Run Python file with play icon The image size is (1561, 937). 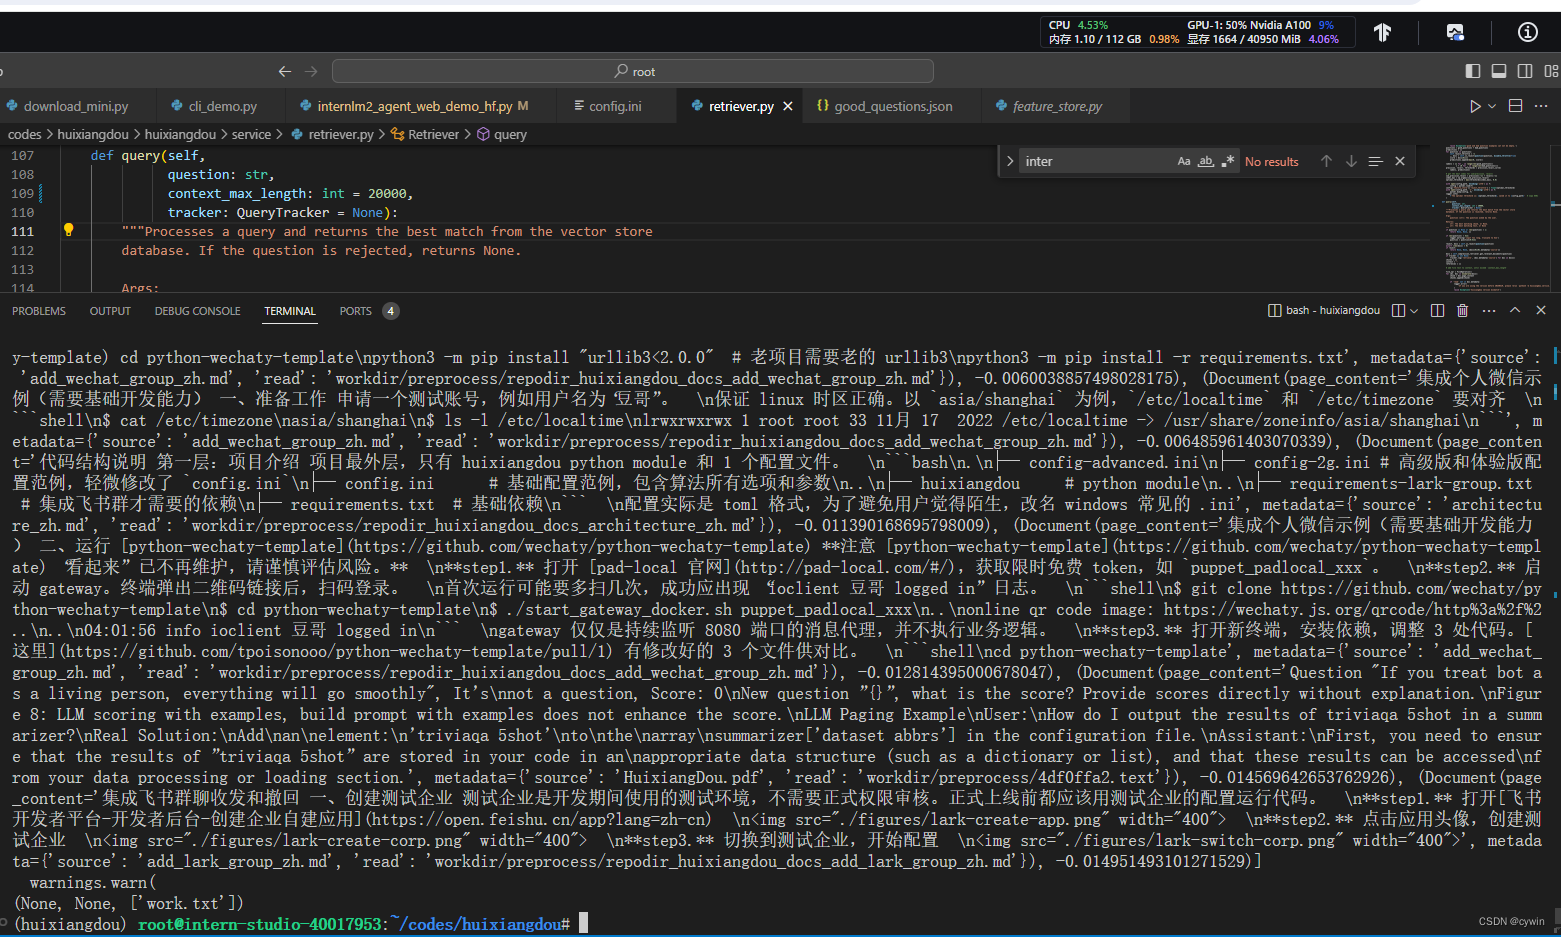tap(1474, 106)
